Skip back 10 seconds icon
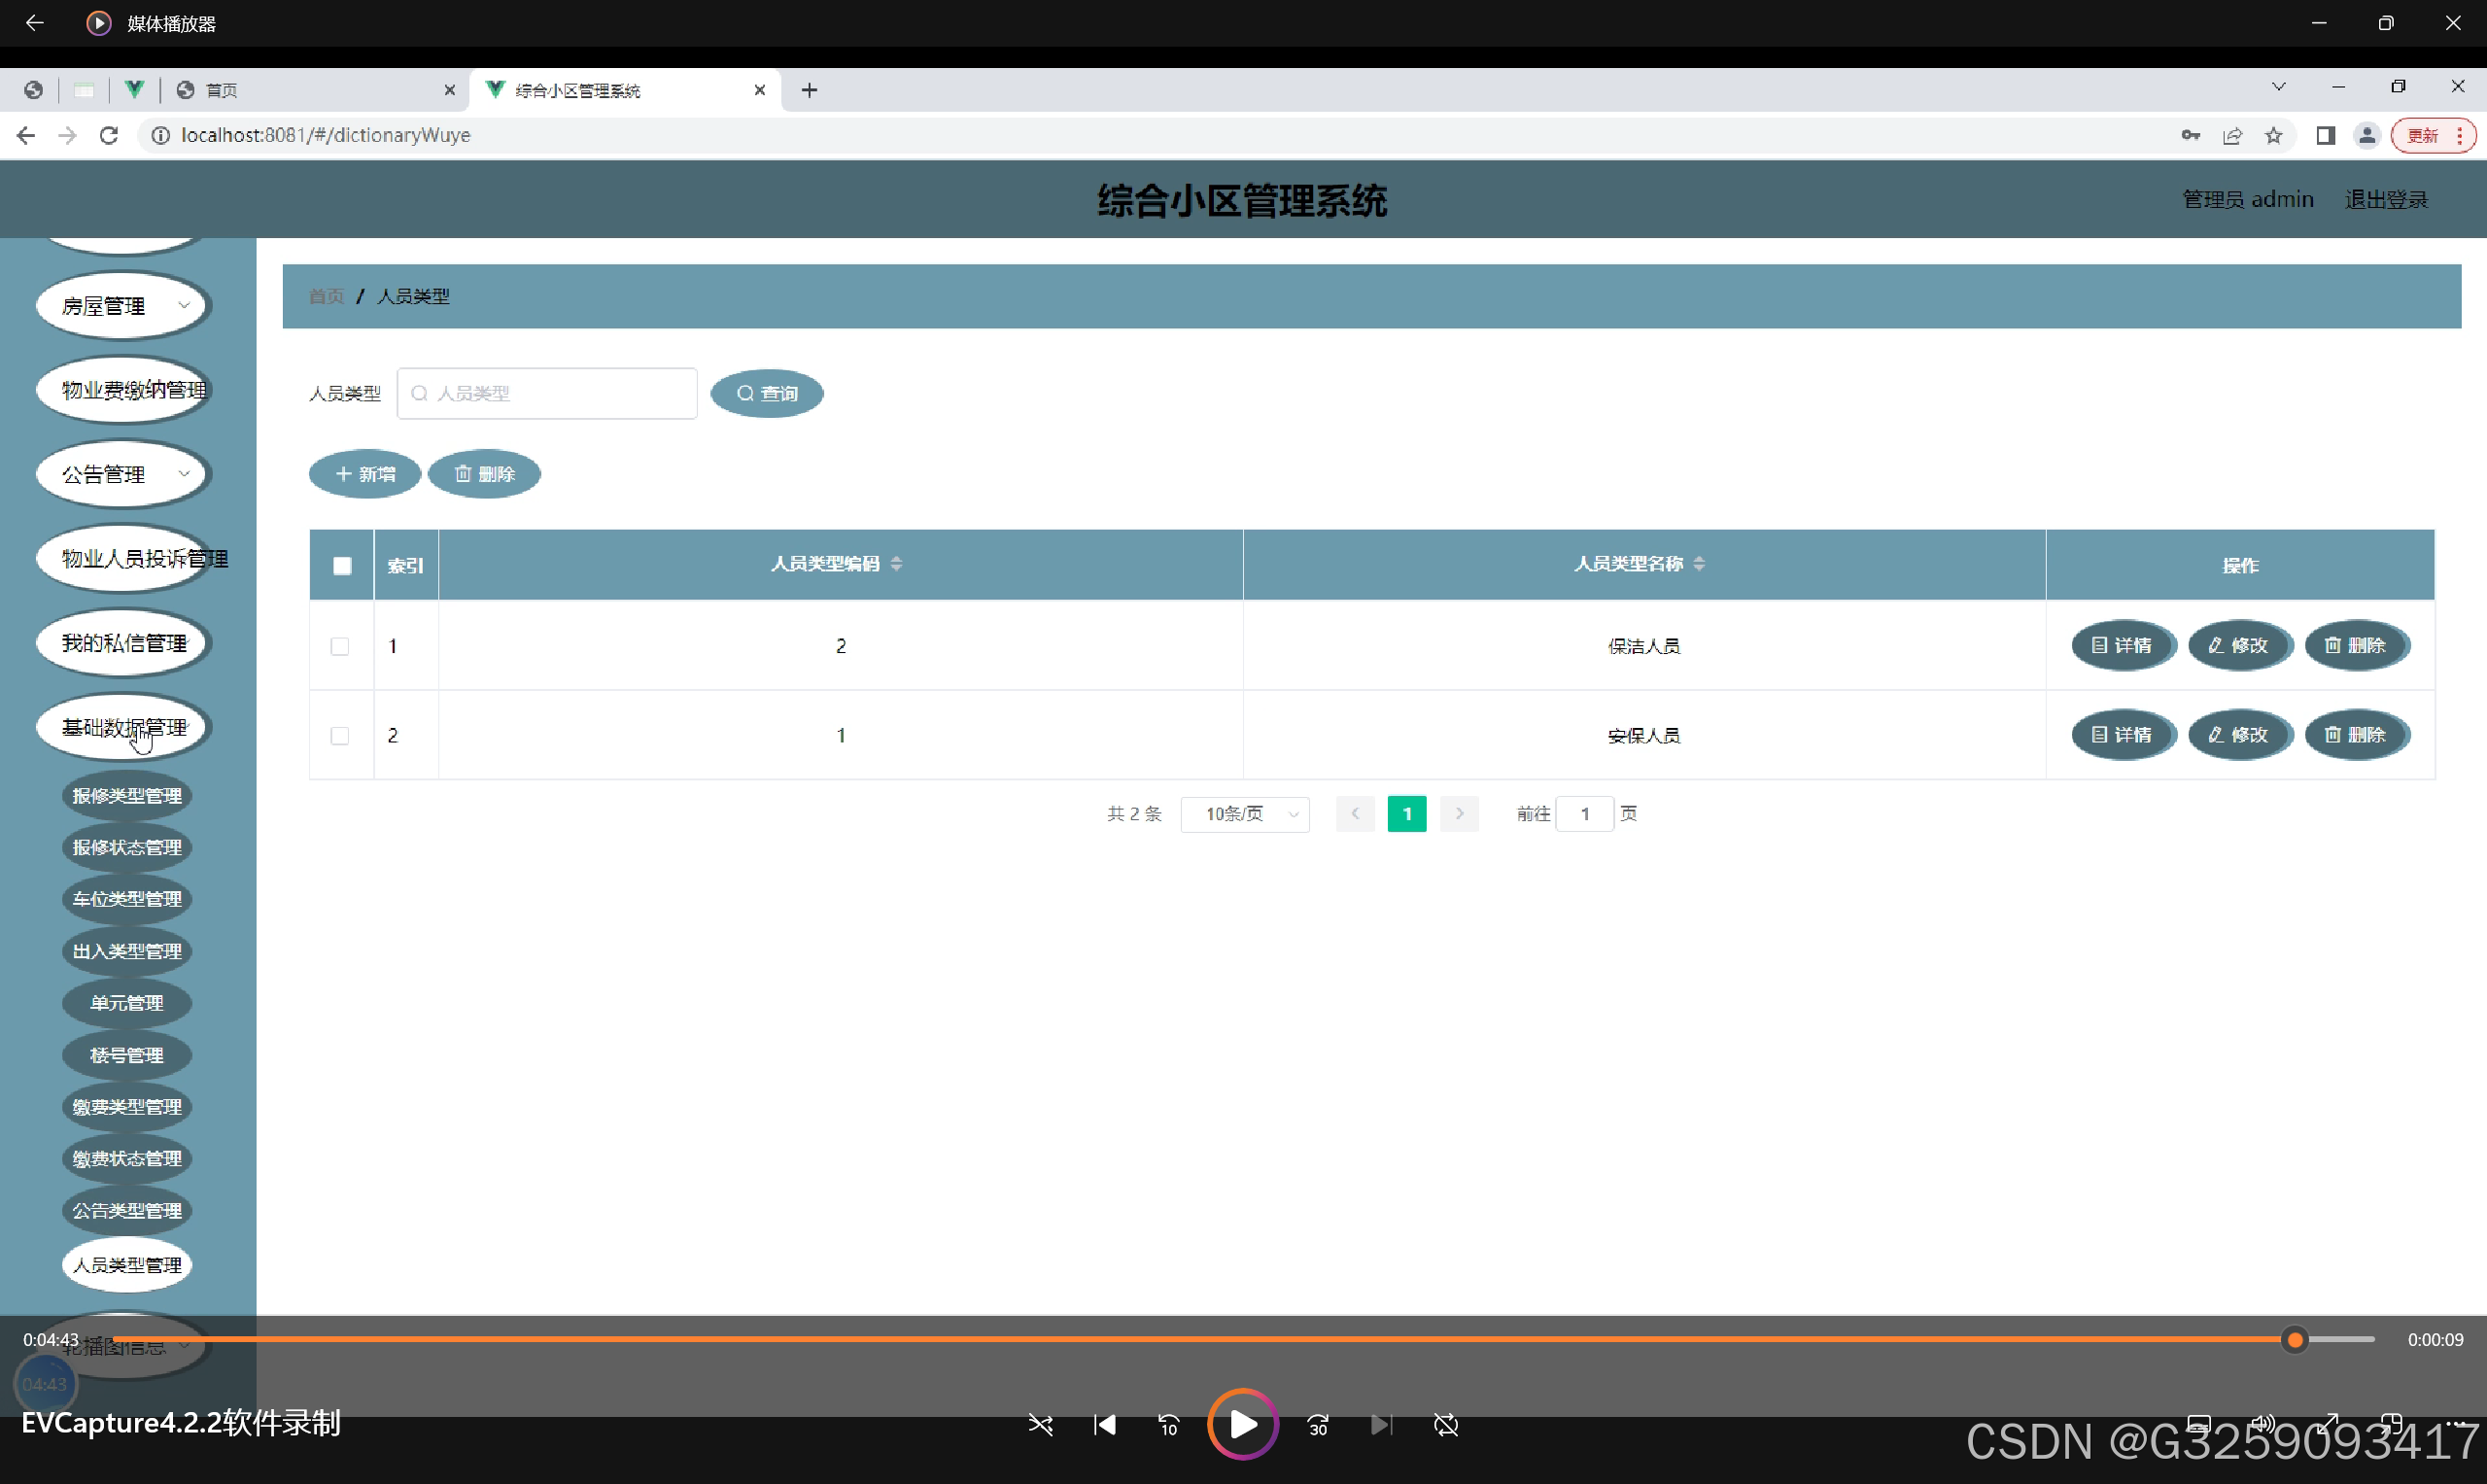 click(x=1168, y=1425)
